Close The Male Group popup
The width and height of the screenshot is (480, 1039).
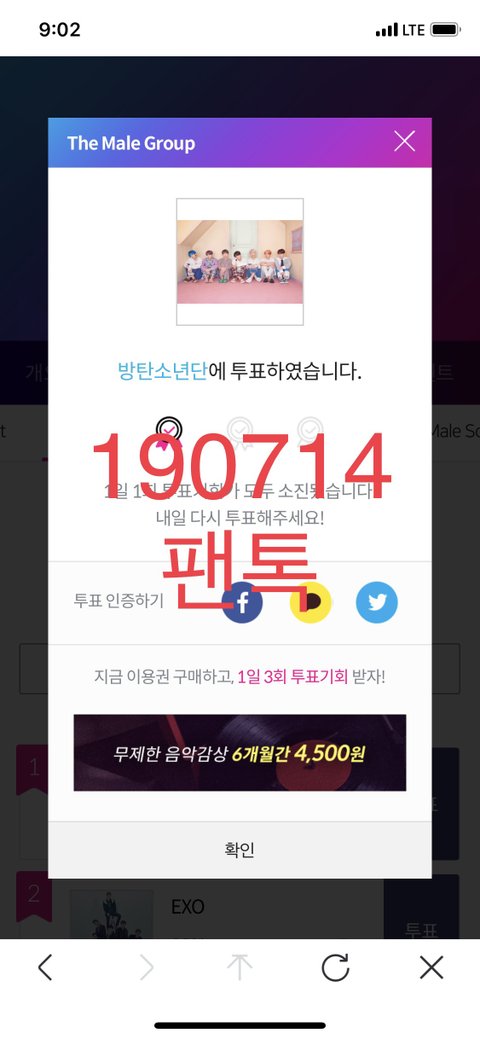(404, 141)
